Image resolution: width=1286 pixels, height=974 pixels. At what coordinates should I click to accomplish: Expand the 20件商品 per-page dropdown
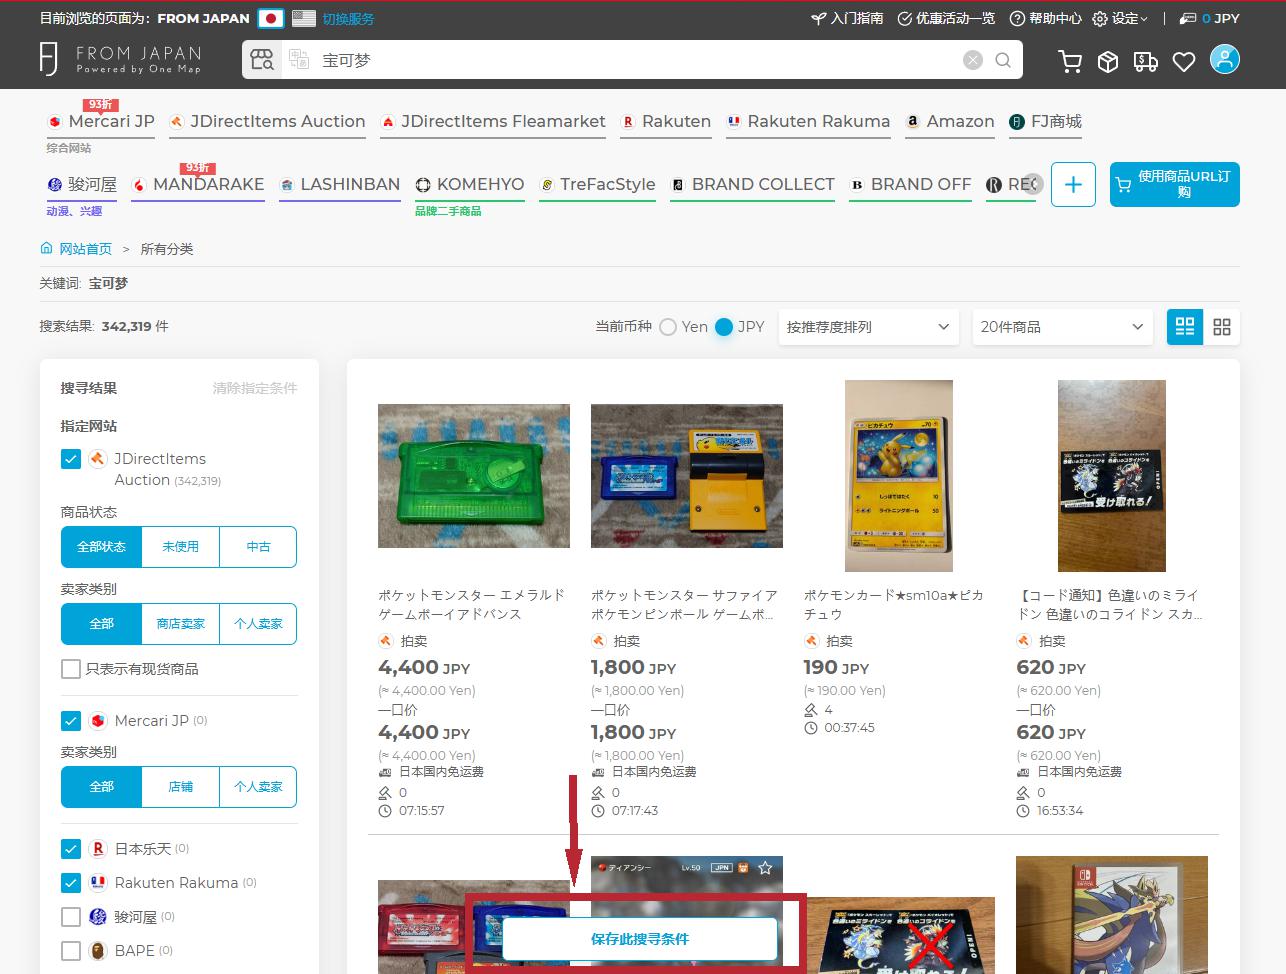coord(1061,327)
